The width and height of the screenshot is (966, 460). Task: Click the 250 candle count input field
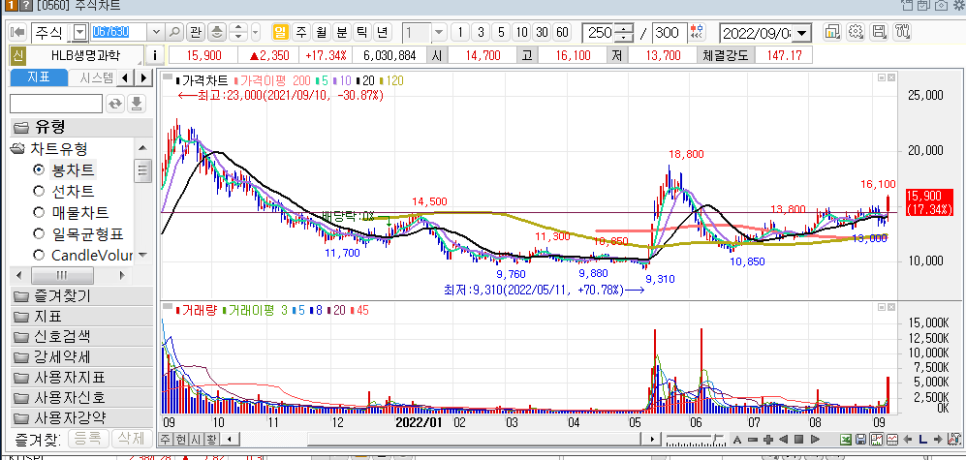pyautogui.click(x=599, y=33)
